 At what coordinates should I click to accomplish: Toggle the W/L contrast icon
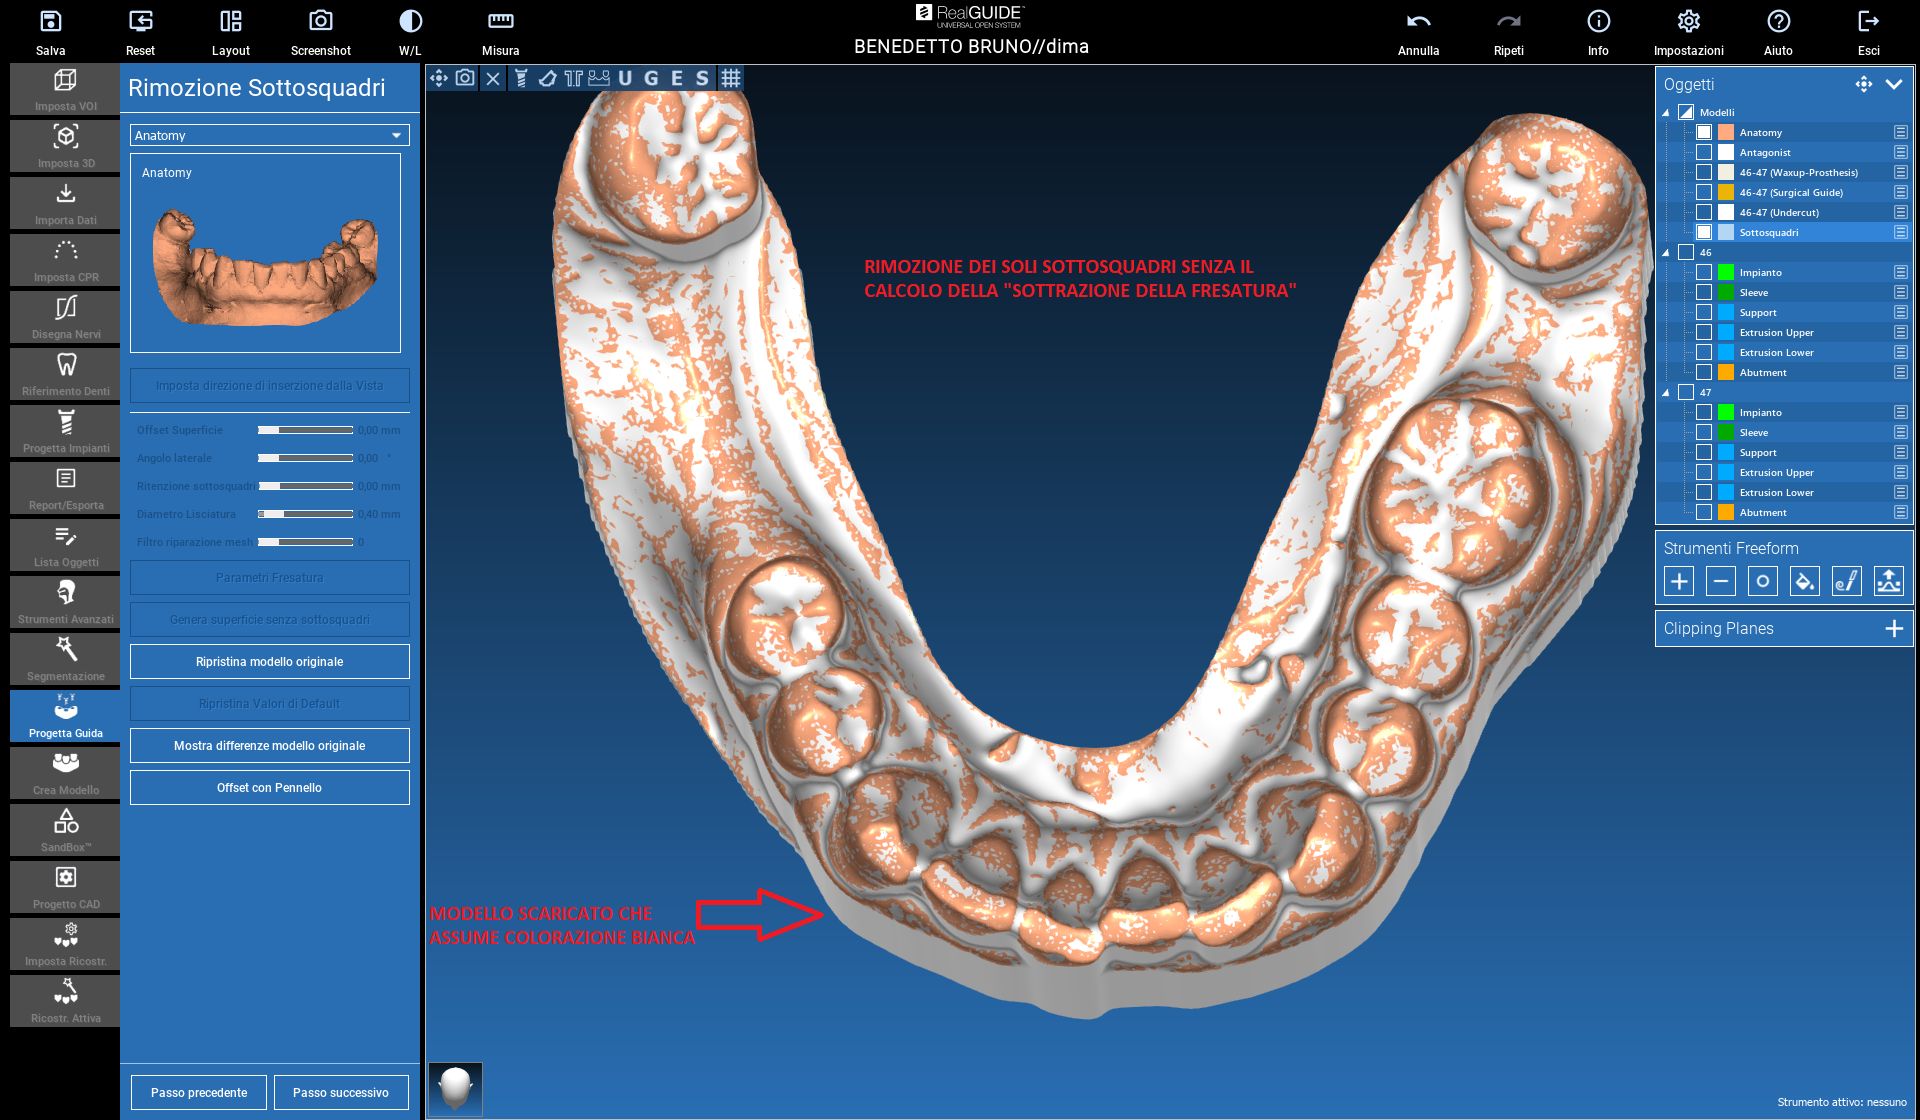tap(410, 22)
